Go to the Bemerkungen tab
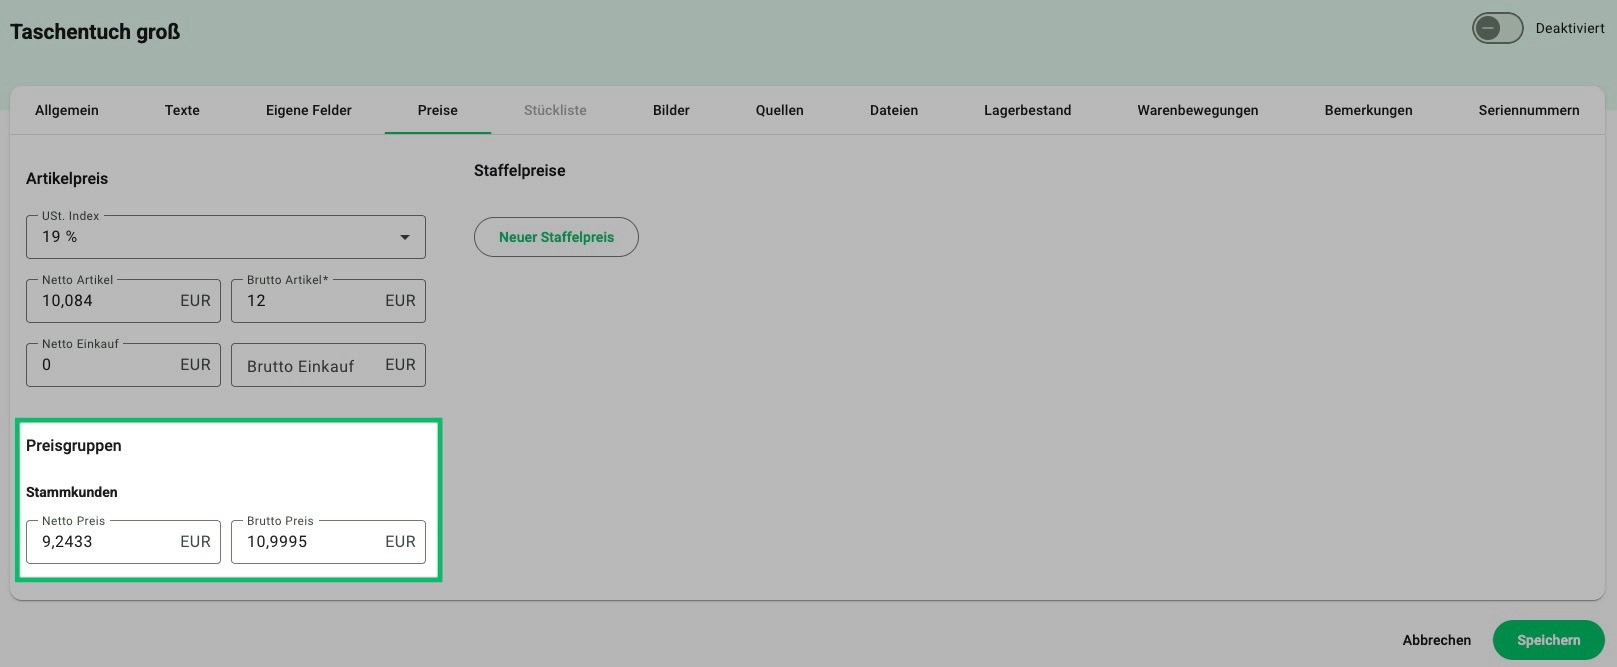The image size is (1617, 667). coord(1369,110)
